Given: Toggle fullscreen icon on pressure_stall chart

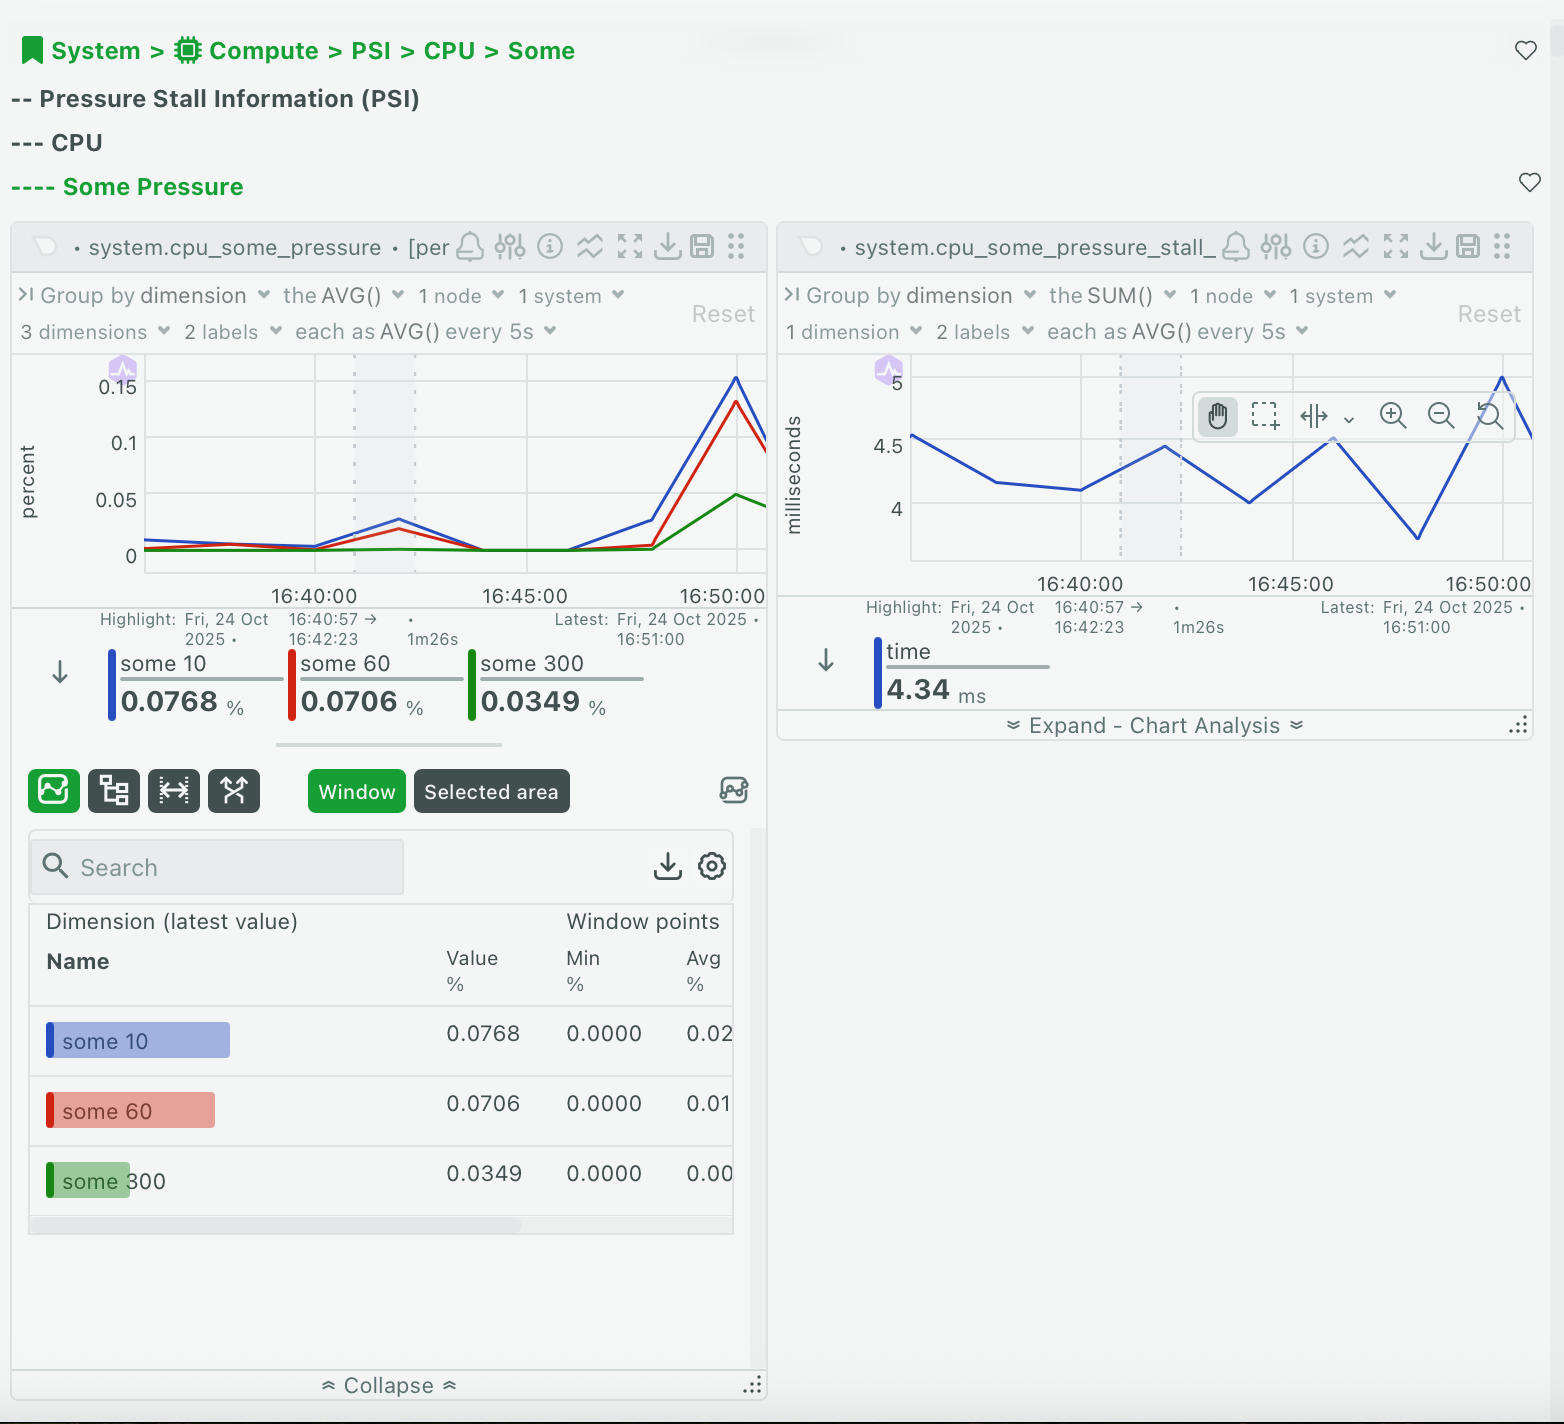Looking at the screenshot, I should (x=1396, y=246).
